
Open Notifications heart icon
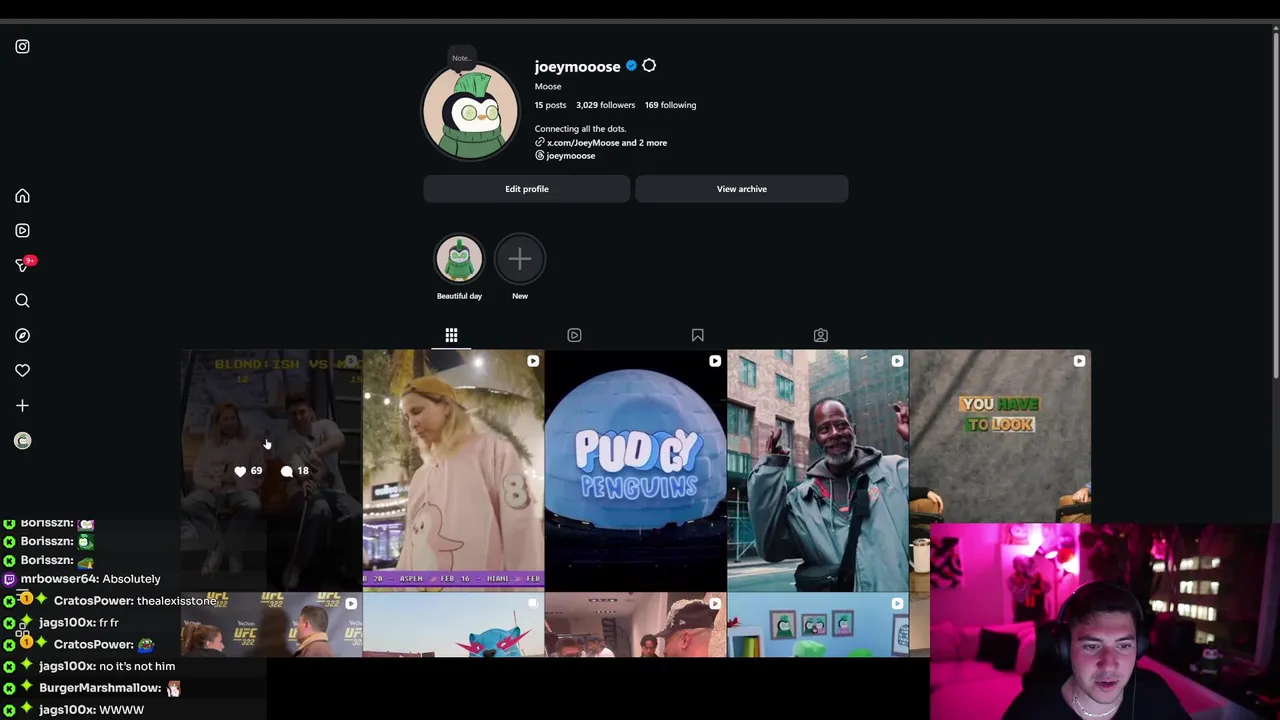click(22, 370)
